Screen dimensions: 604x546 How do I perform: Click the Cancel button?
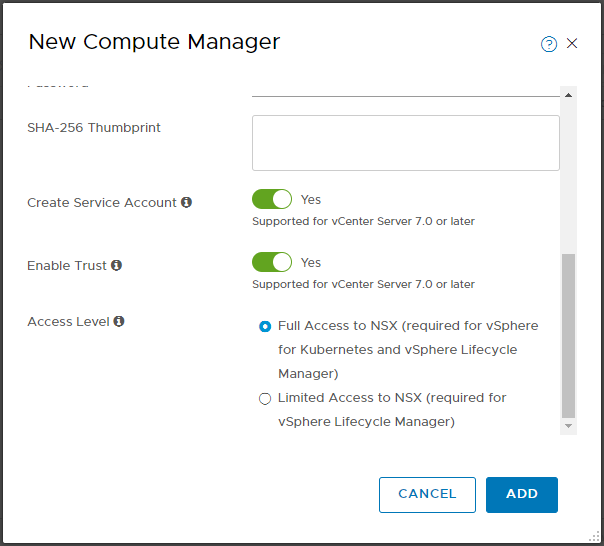pos(427,495)
